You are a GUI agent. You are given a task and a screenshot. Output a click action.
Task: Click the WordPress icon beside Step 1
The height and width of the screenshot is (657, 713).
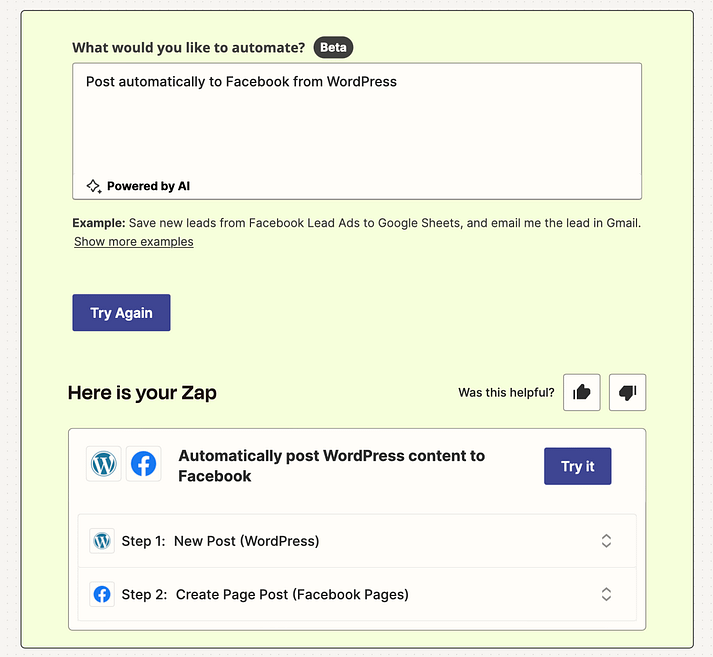pos(102,541)
